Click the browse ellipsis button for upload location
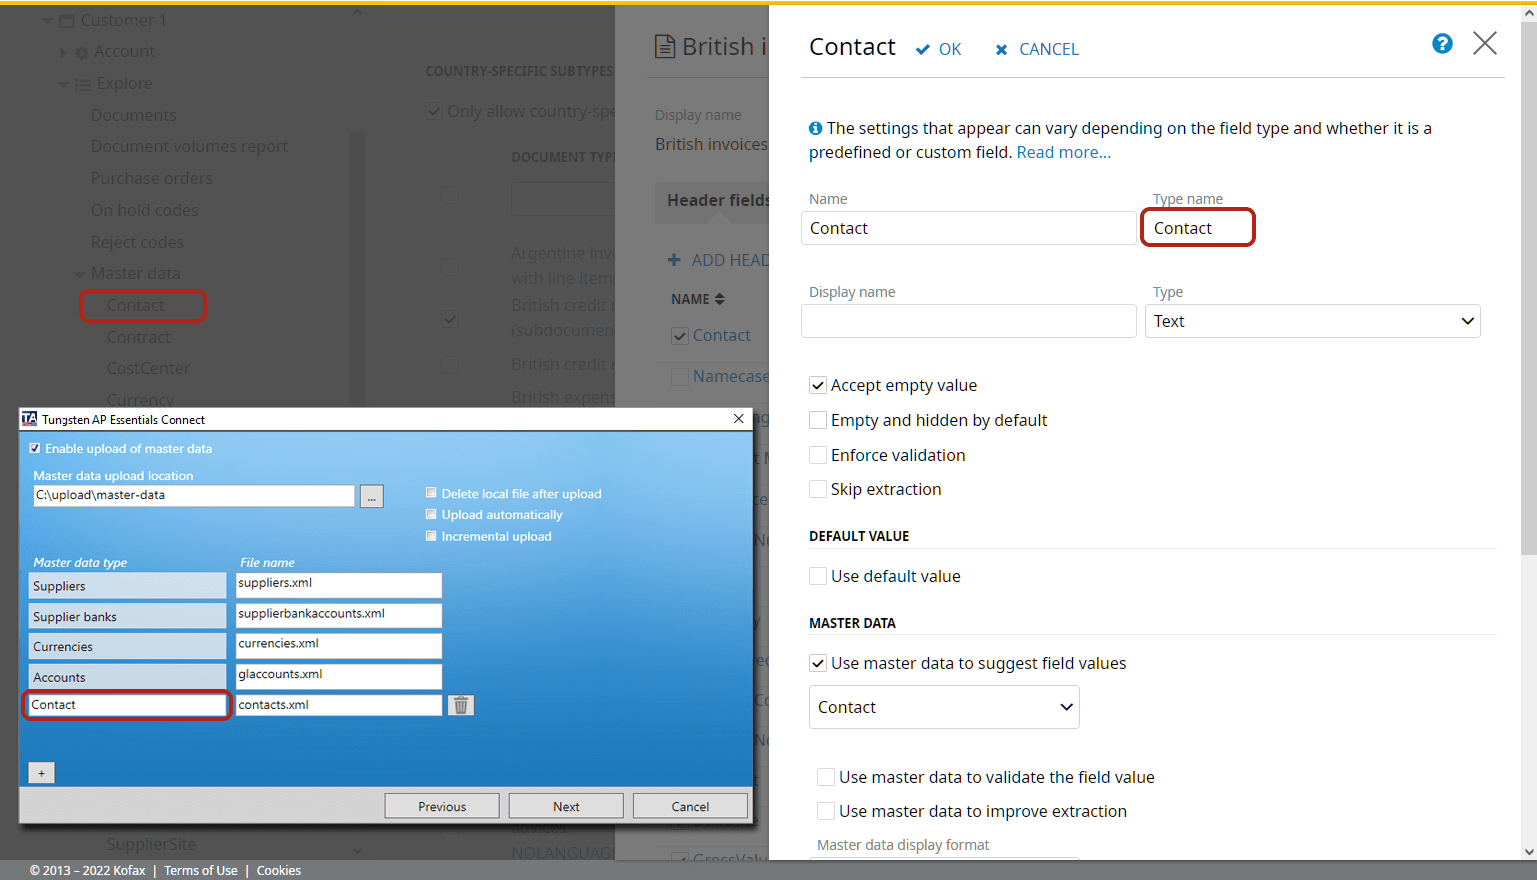1537x880 pixels. point(371,496)
